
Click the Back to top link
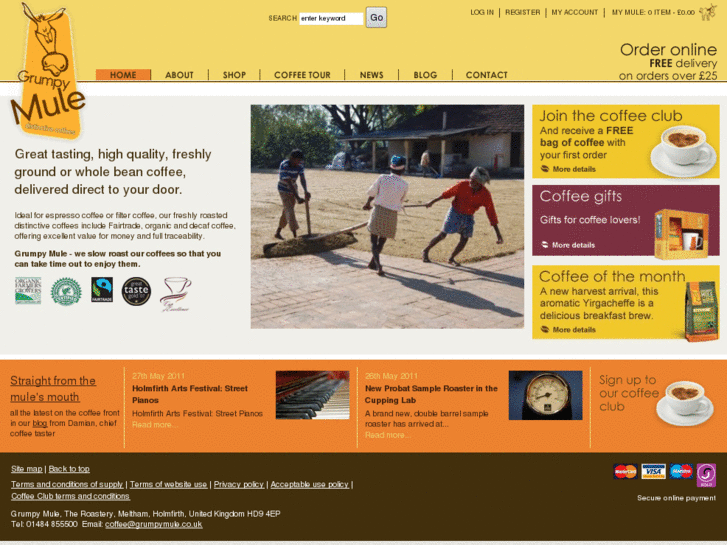click(69, 469)
